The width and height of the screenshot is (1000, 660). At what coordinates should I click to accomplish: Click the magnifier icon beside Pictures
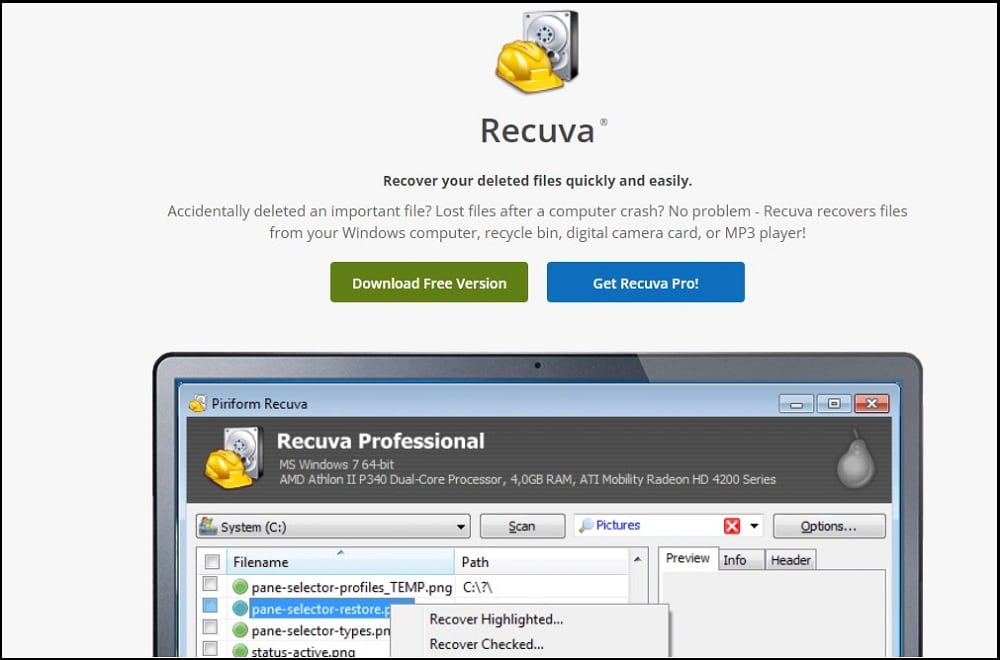(585, 525)
